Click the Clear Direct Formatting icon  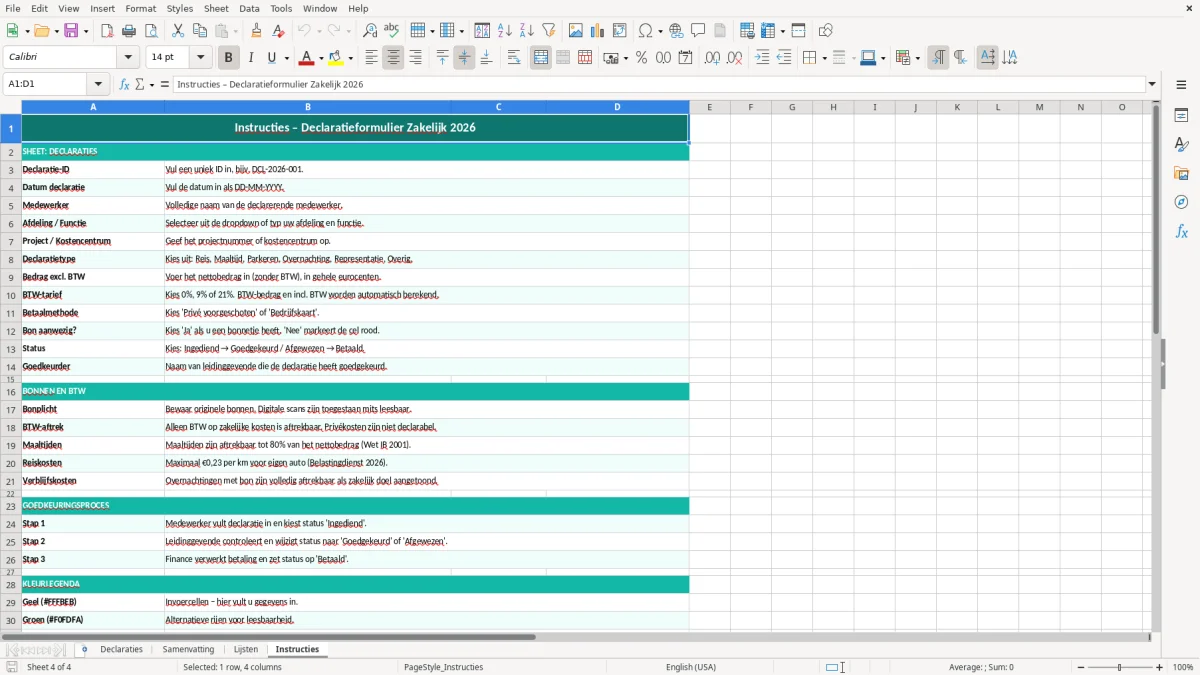pyautogui.click(x=279, y=31)
